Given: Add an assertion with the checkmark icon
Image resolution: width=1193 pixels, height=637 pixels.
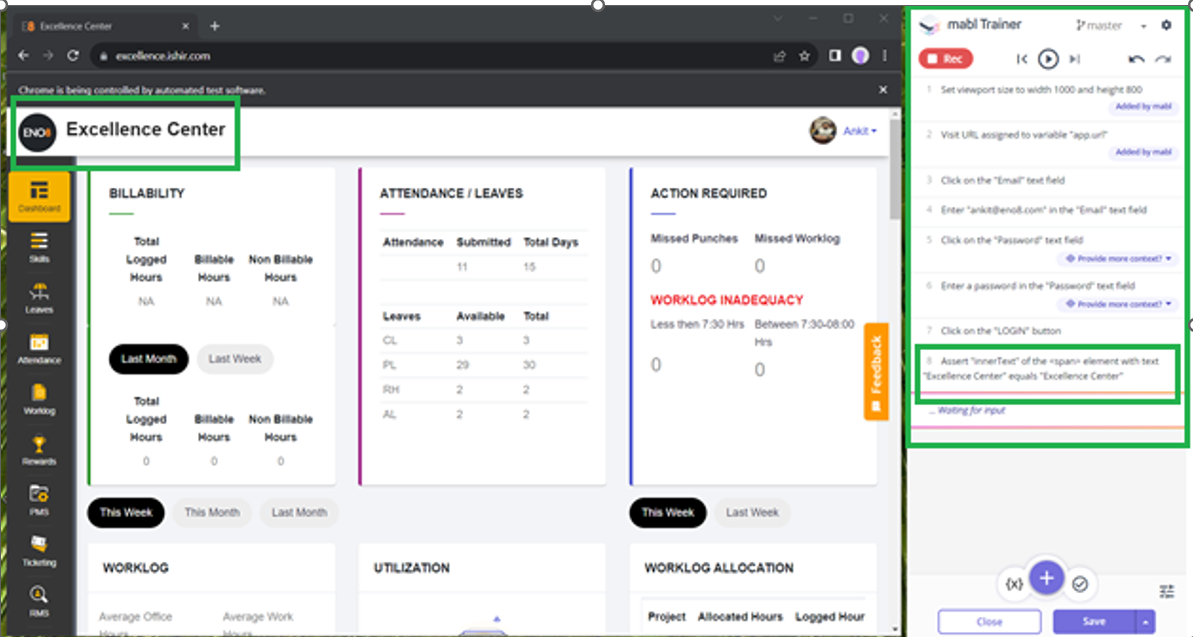Looking at the screenshot, I should [1080, 584].
